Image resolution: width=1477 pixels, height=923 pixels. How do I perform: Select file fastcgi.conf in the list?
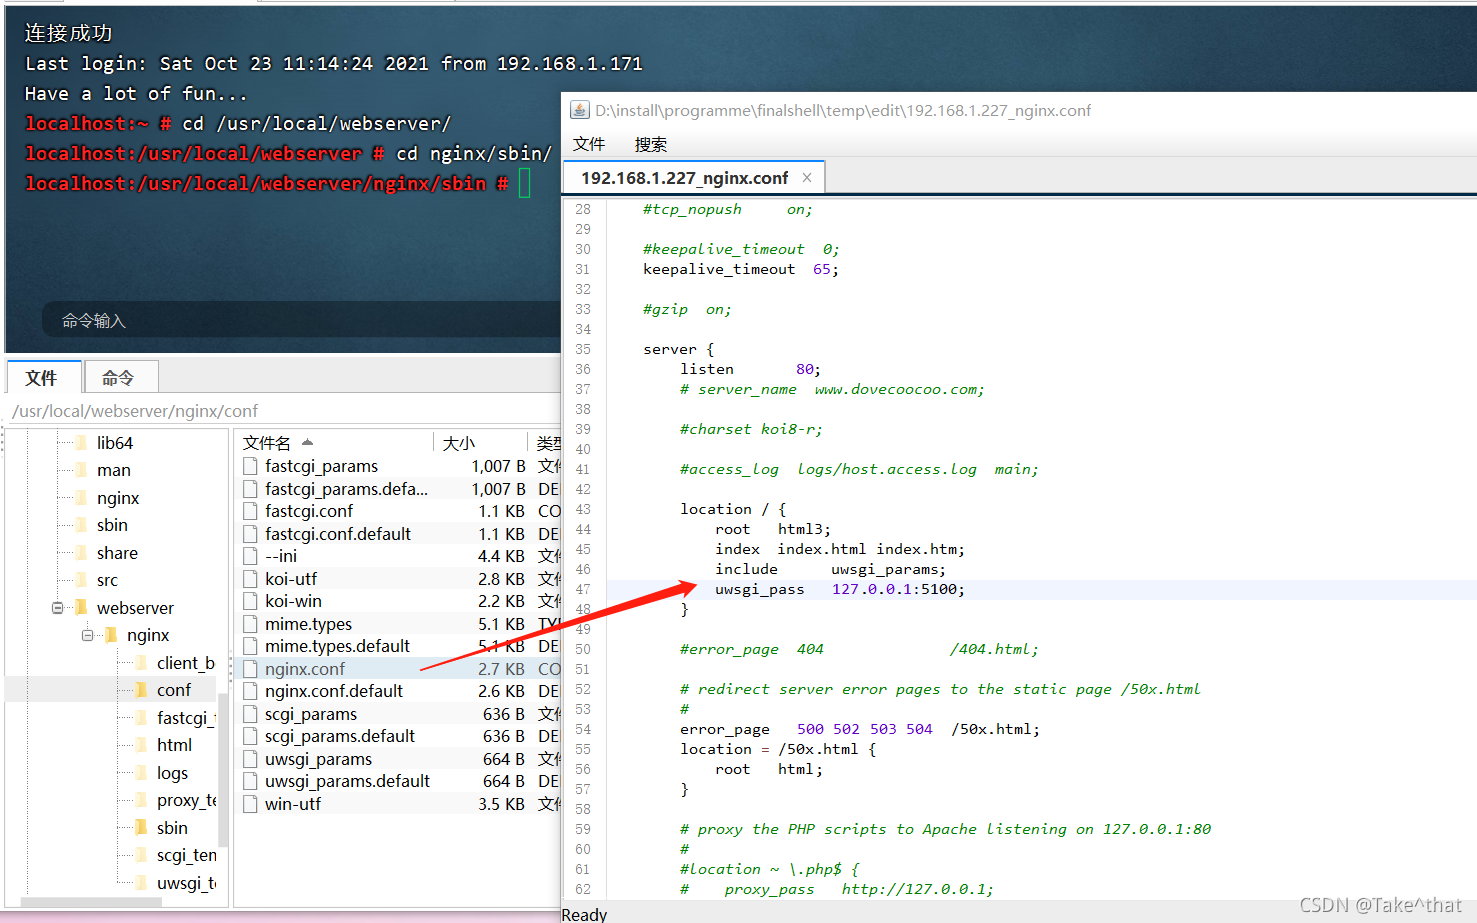point(309,511)
